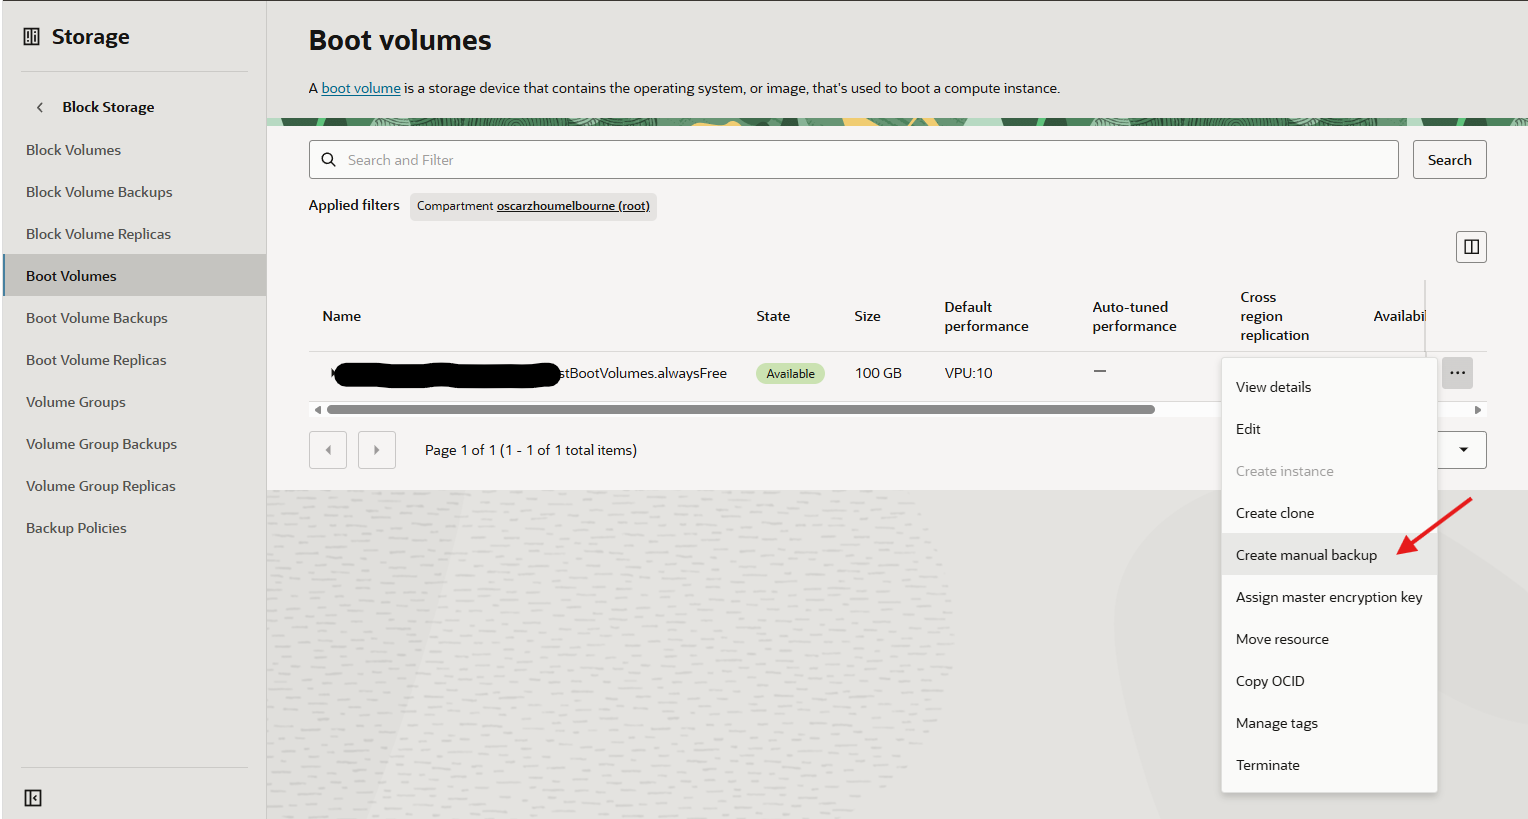Click the Default performance column header

[986, 316]
